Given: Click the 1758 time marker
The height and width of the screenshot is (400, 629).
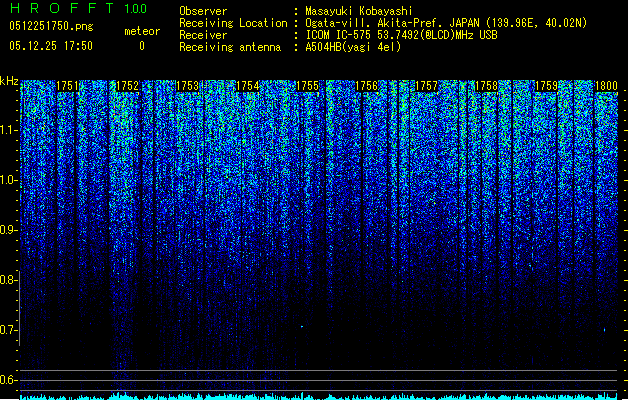Looking at the screenshot, I should (486, 86).
